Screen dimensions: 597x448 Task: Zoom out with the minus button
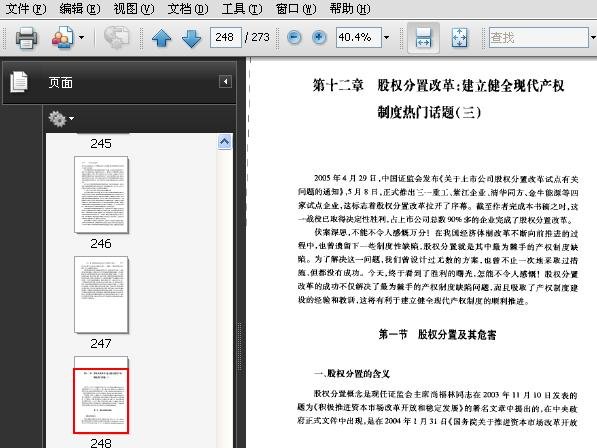[x=294, y=37]
